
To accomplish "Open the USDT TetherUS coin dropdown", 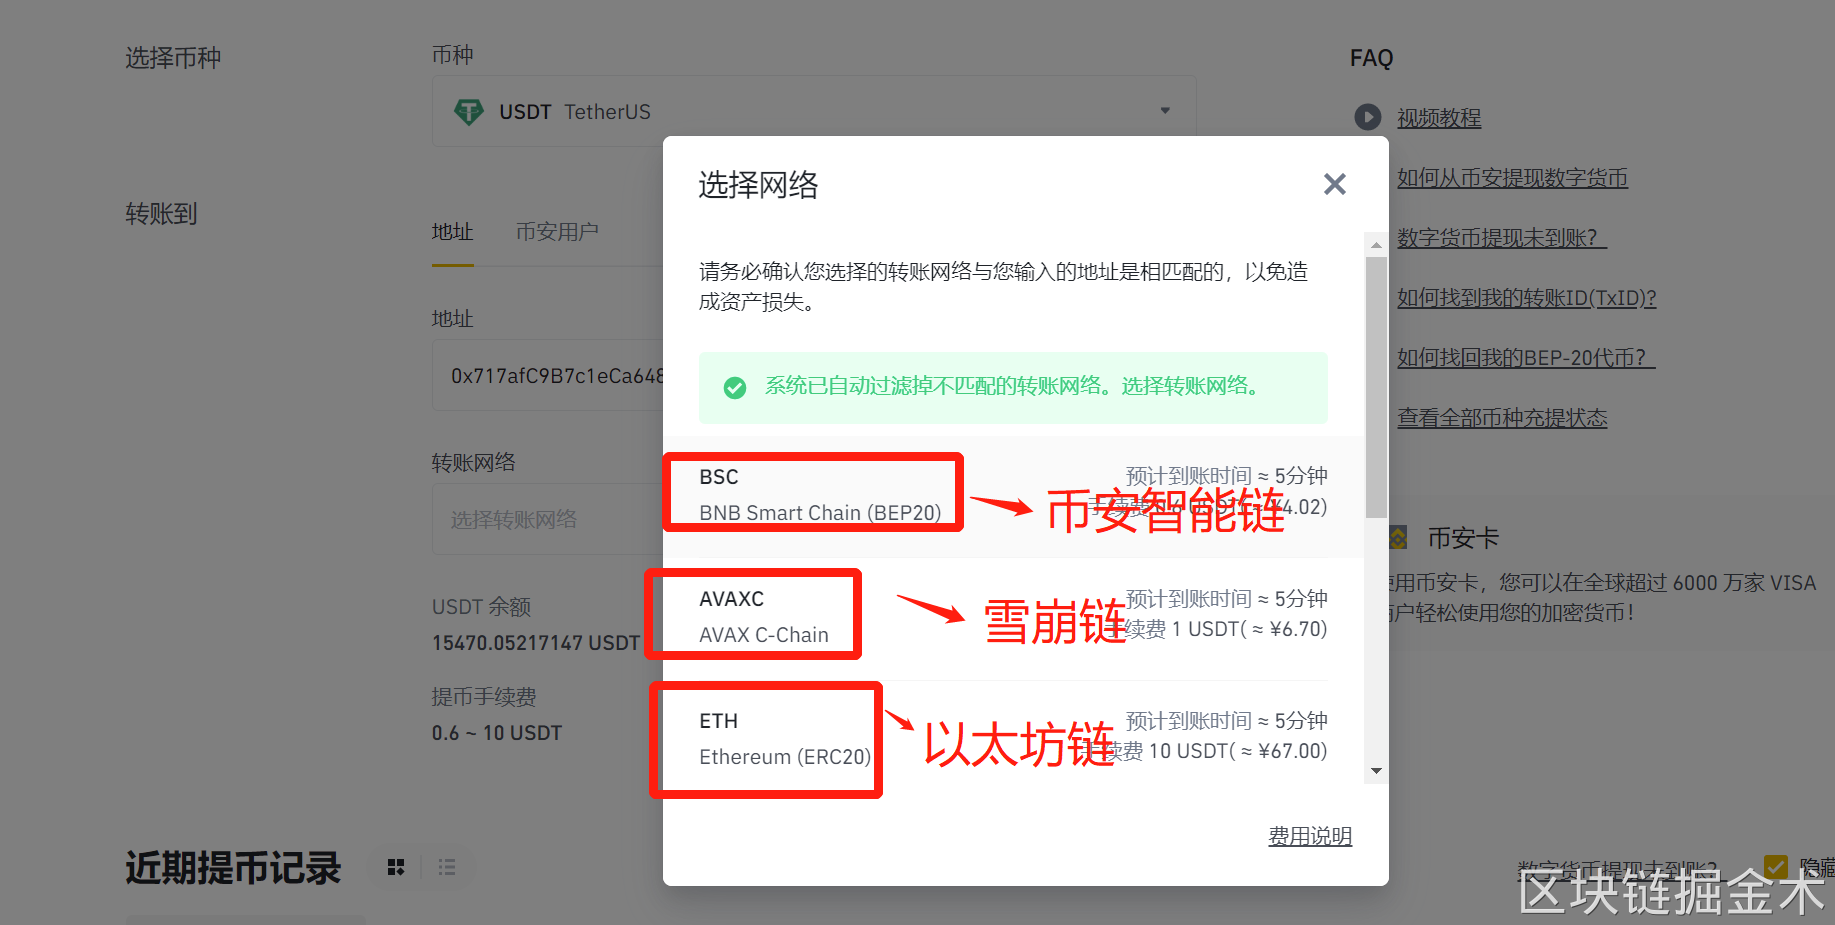I will pos(814,111).
